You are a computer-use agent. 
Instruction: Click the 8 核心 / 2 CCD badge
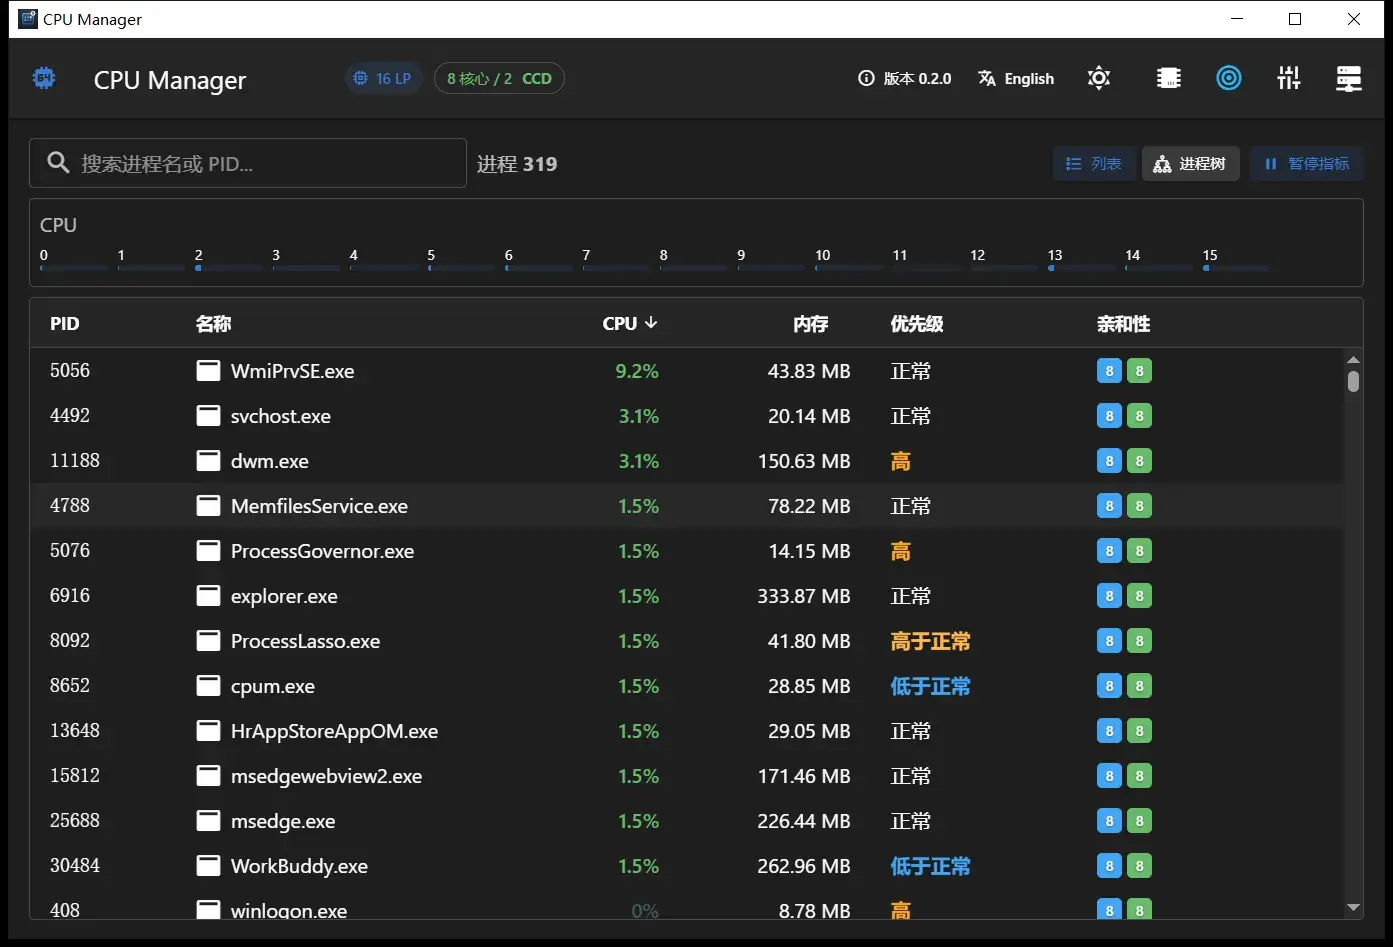pyautogui.click(x=499, y=78)
